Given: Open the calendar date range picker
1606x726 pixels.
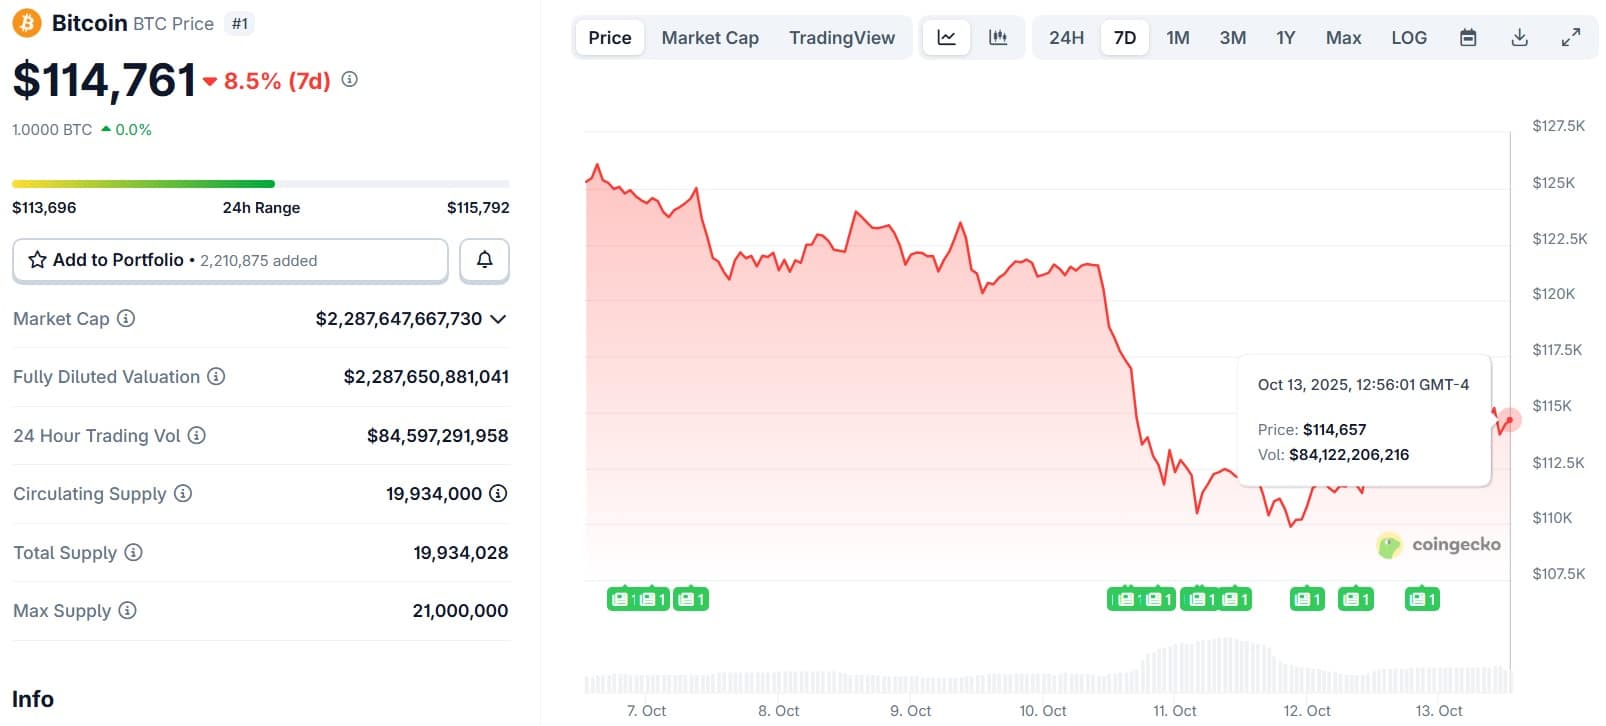Looking at the screenshot, I should [x=1468, y=38].
